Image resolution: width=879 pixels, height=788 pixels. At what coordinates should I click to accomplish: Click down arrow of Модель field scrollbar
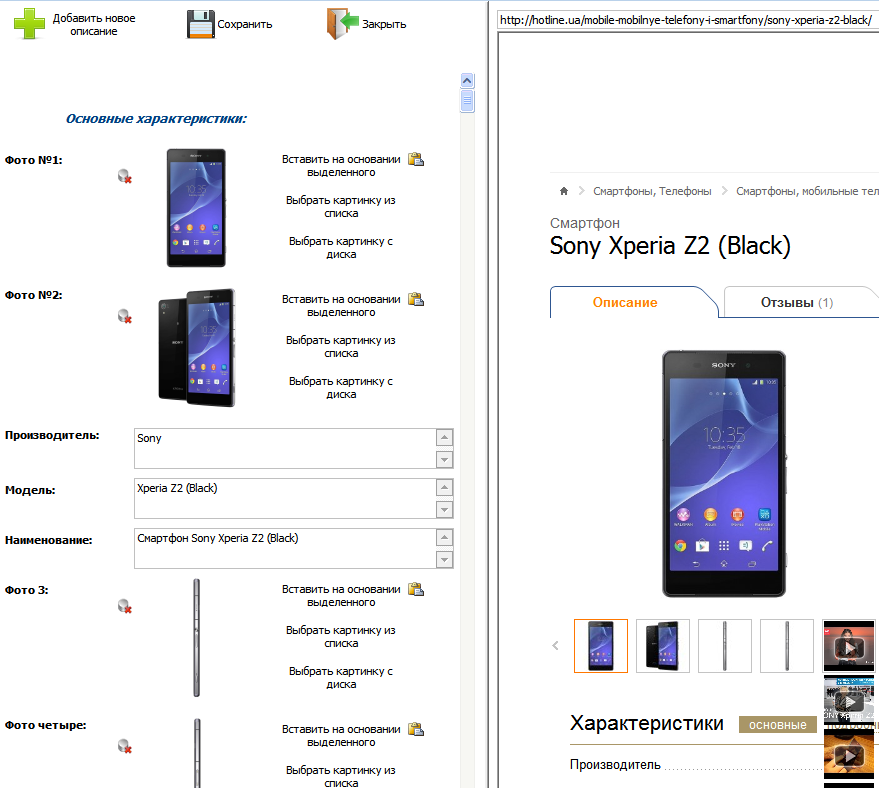tap(445, 509)
